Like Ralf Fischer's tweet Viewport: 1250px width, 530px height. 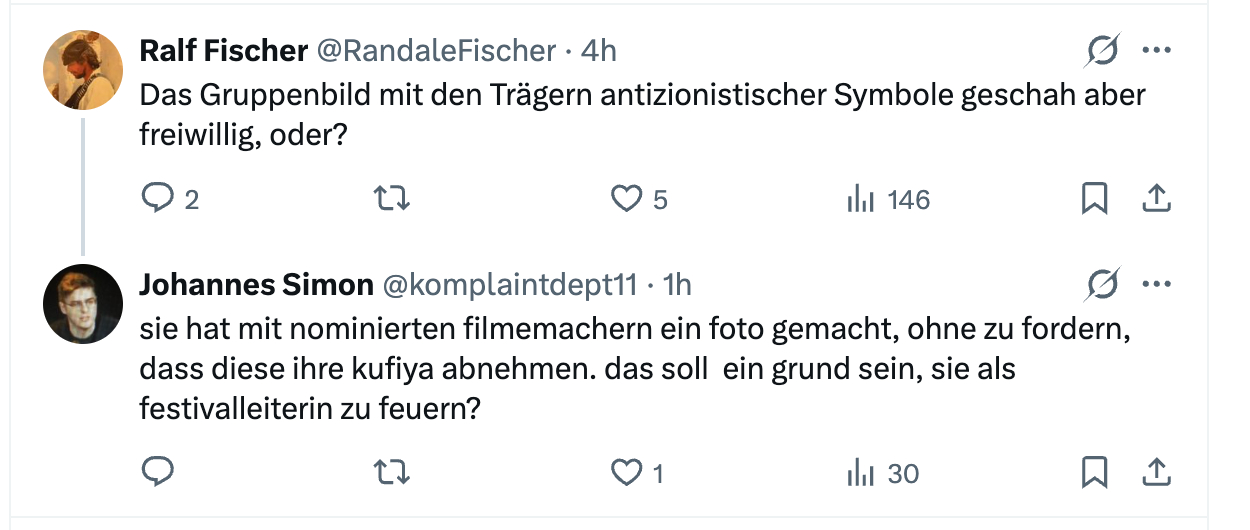tap(626, 199)
